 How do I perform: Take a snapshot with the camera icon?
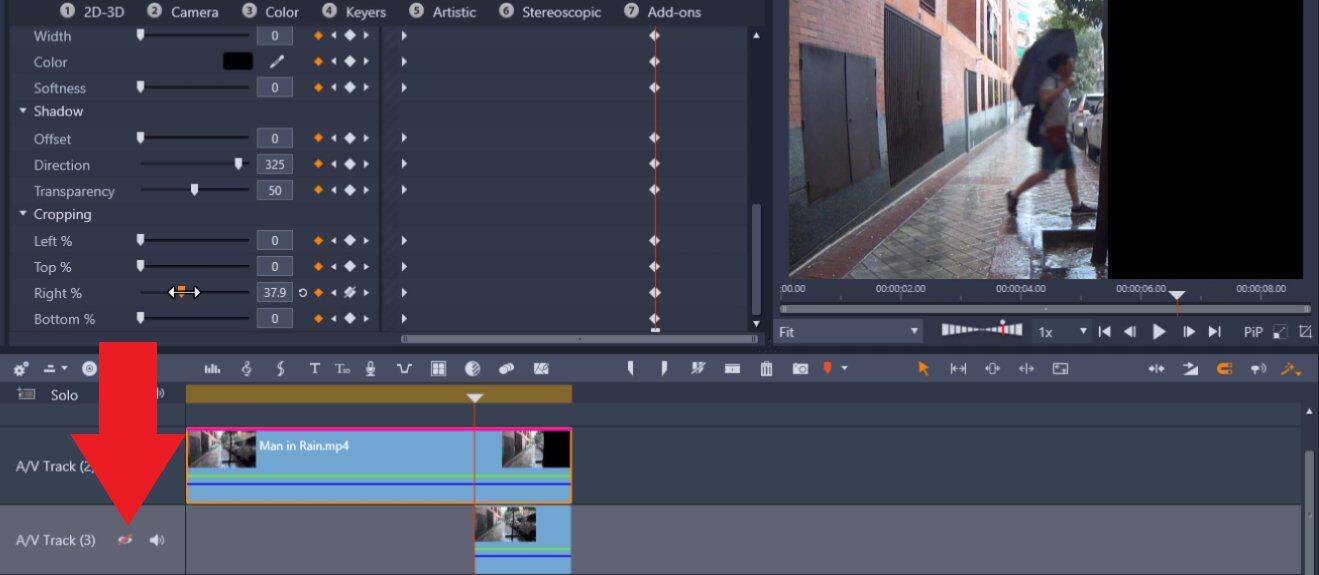(x=800, y=369)
